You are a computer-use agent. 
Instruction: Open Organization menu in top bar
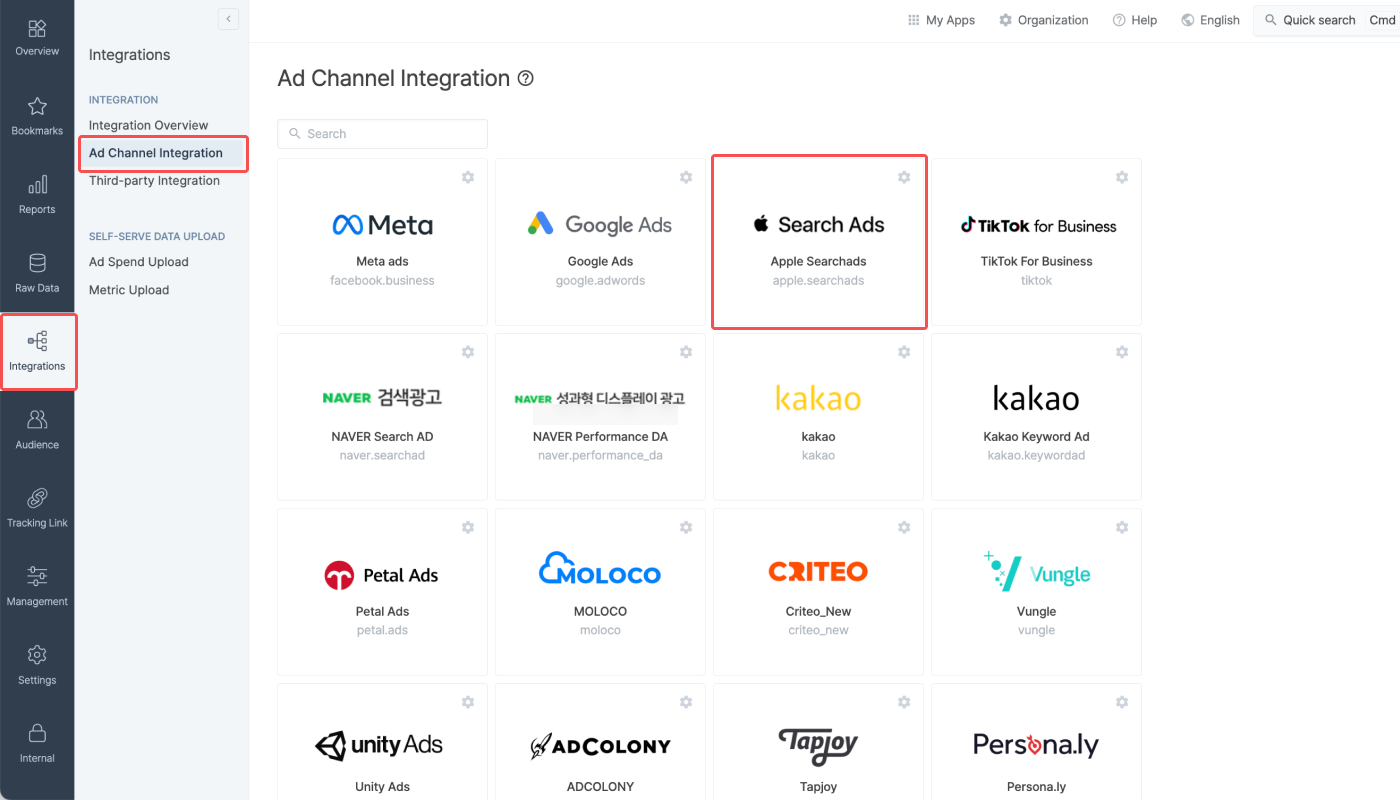click(1044, 20)
